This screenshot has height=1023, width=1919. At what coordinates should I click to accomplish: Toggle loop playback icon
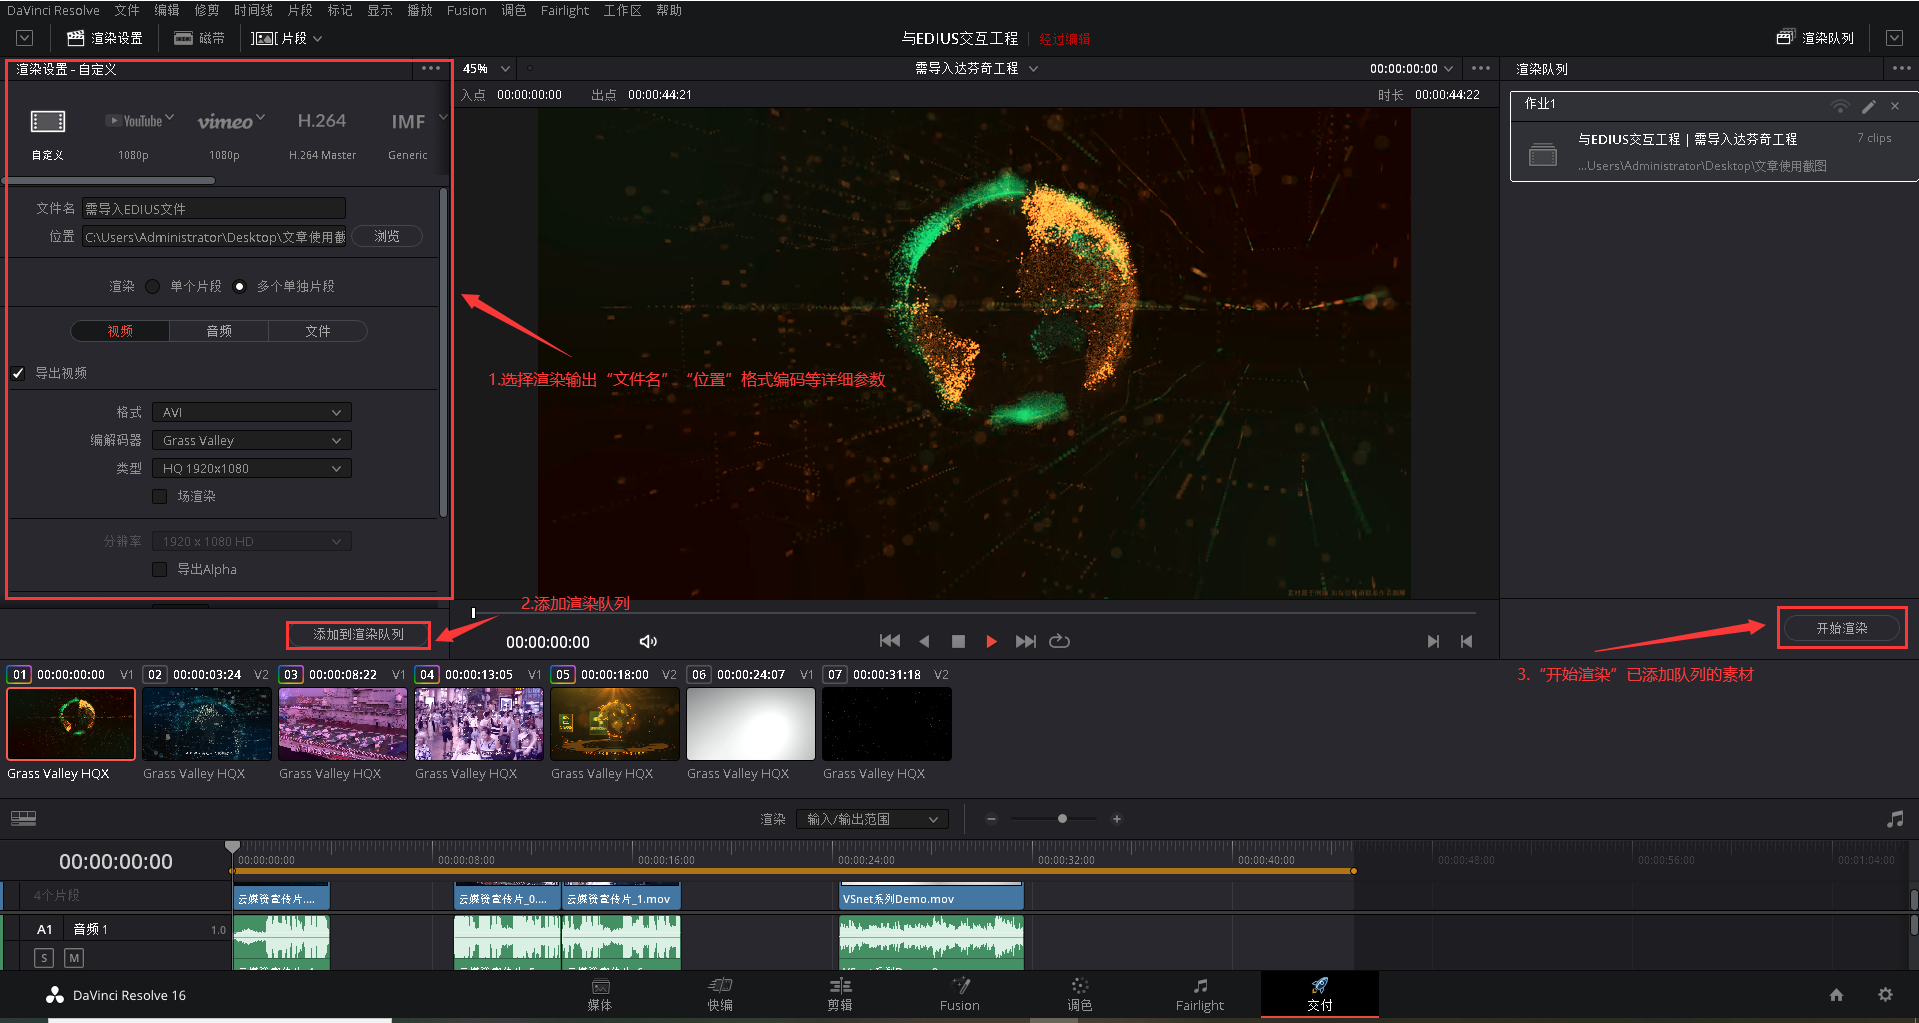[x=1059, y=641]
